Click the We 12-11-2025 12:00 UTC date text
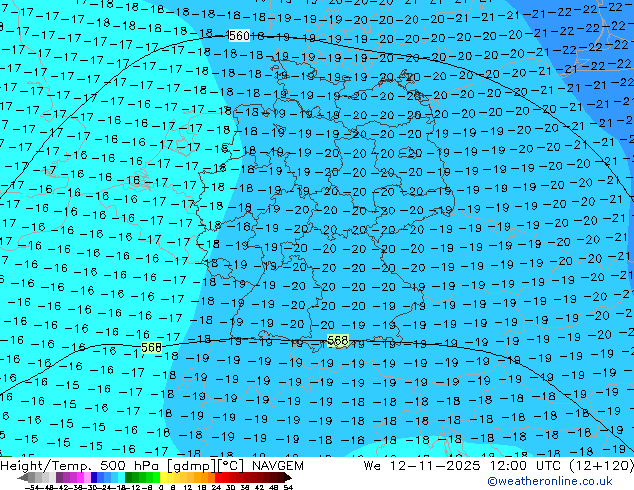 pos(464,466)
